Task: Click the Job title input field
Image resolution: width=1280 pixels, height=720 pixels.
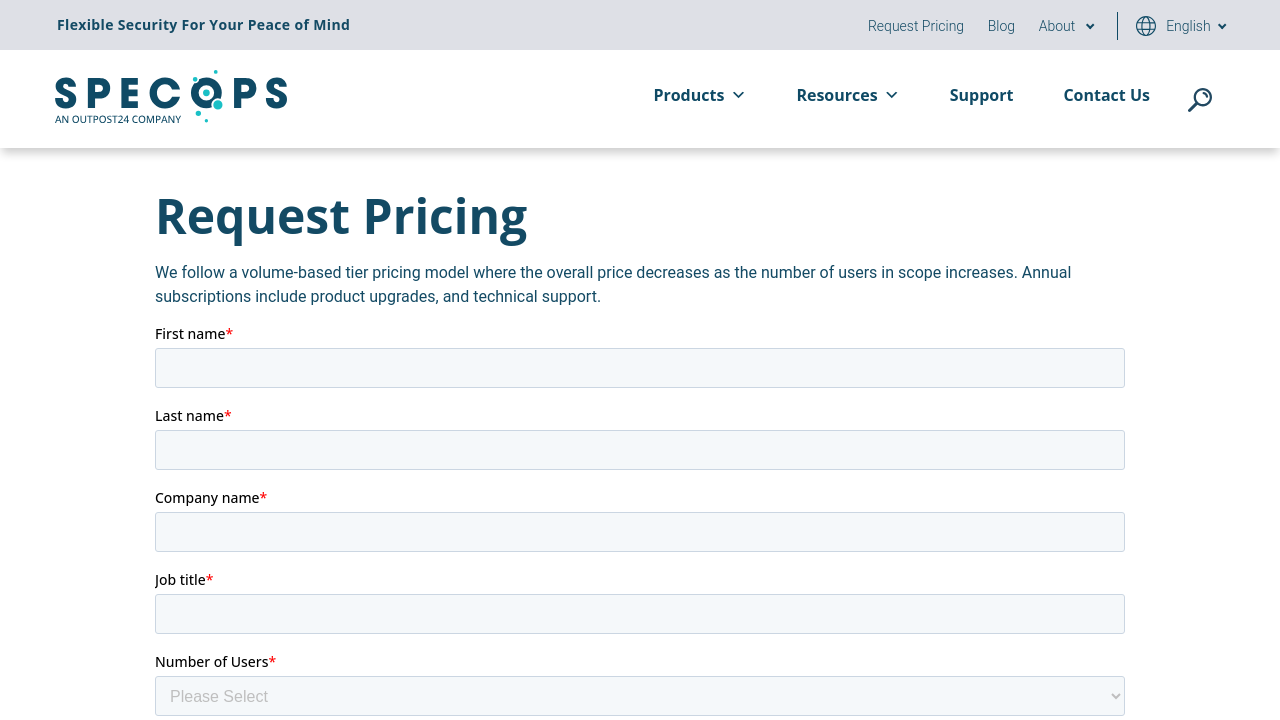Action: (640, 614)
